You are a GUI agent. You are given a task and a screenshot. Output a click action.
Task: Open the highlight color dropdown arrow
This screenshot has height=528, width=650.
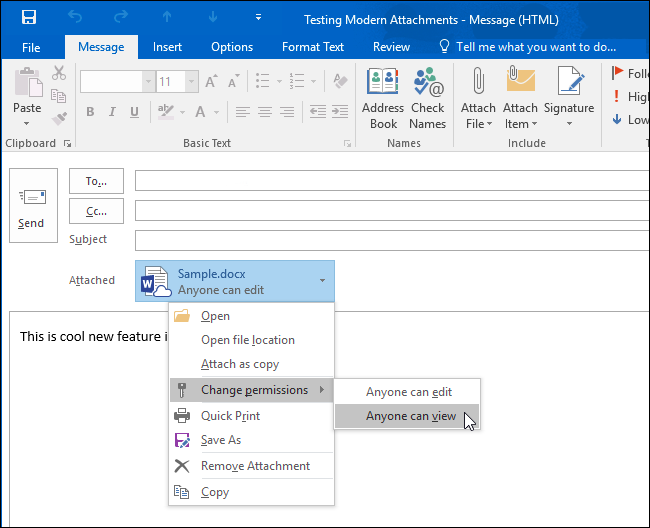182,112
